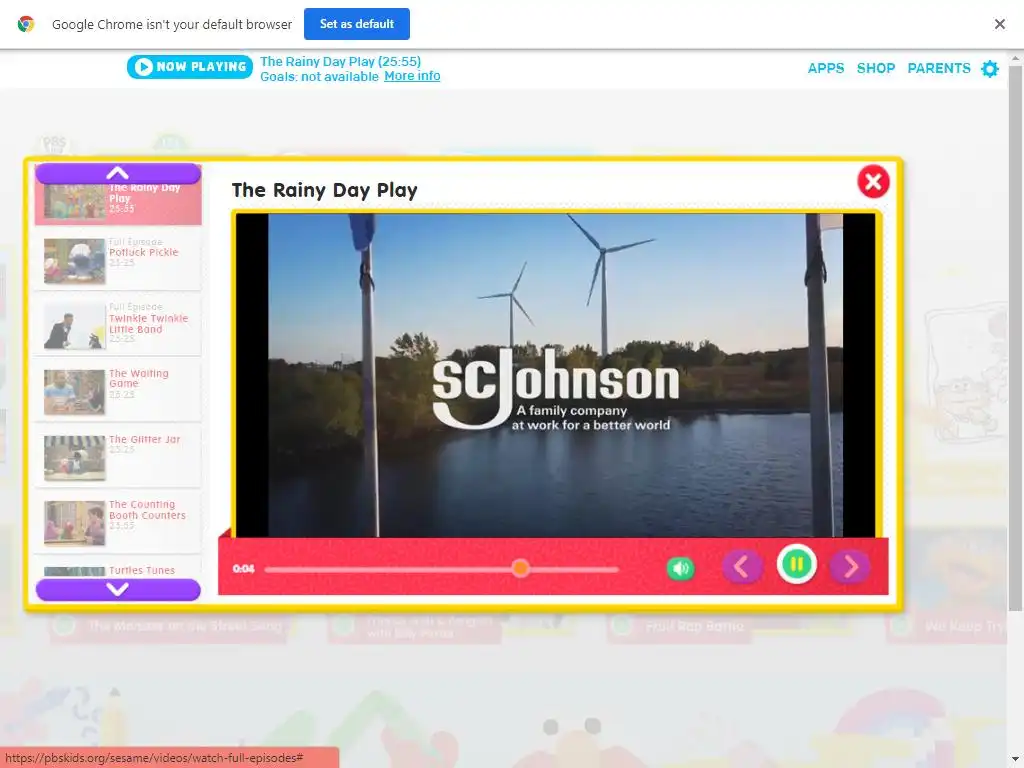Set Chrome as default browser
The image size is (1024, 768).
(357, 24)
